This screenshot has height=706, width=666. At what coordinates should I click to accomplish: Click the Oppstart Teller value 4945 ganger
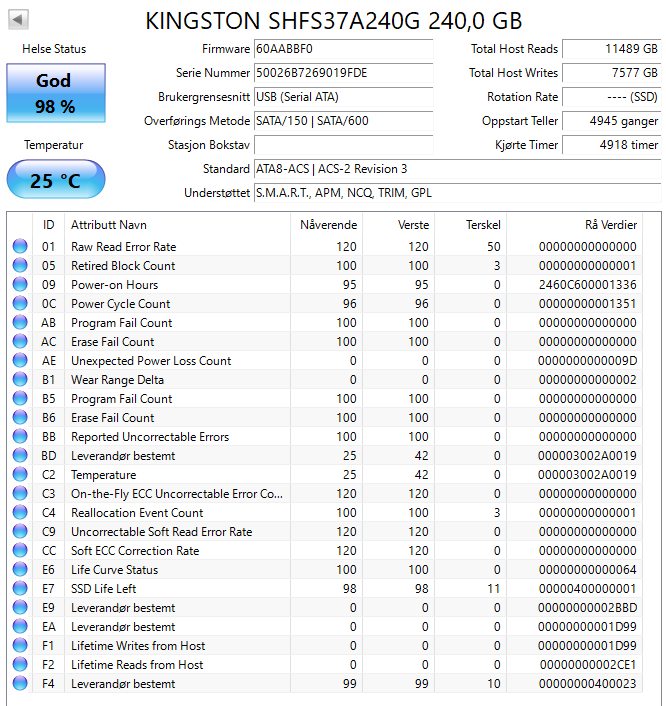click(612, 121)
